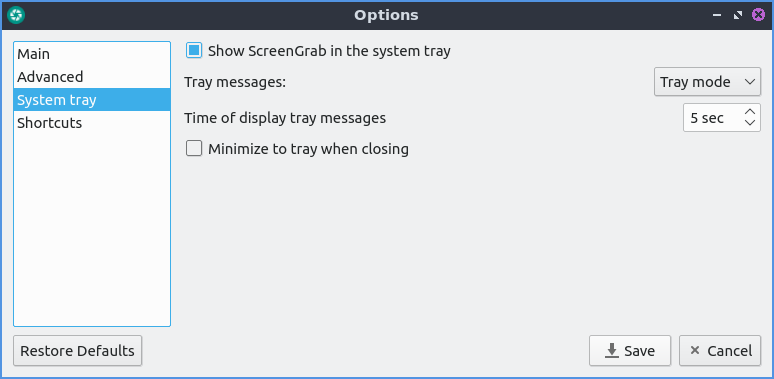Select Main in the options list
Image resolution: width=774 pixels, height=379 pixels.
[92, 54]
